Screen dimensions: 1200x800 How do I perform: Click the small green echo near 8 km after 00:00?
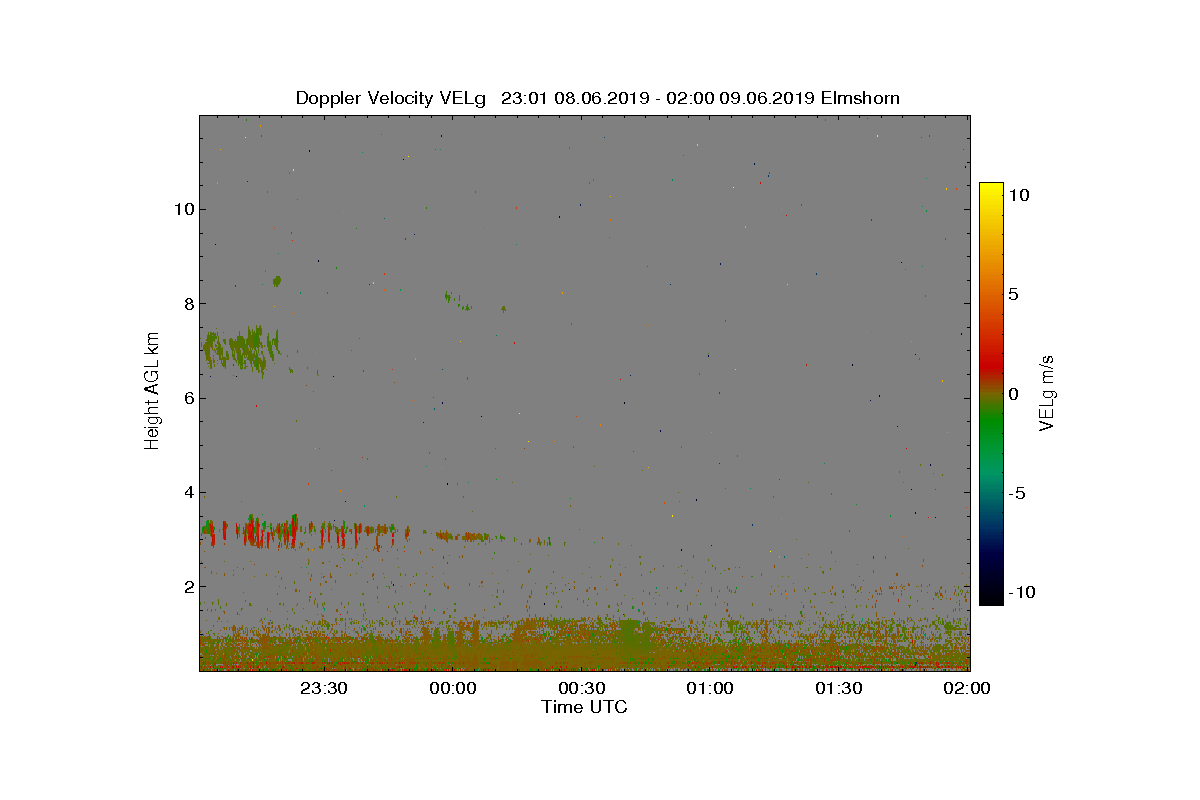(458, 300)
